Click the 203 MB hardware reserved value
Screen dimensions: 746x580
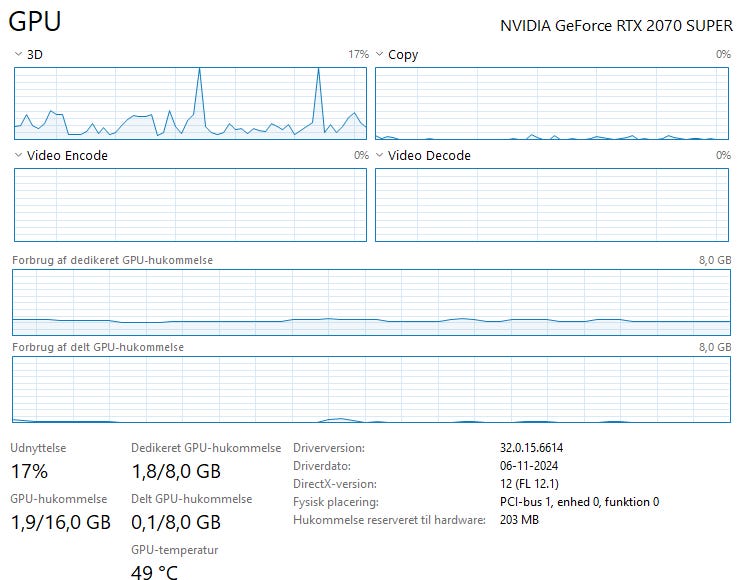[519, 520]
